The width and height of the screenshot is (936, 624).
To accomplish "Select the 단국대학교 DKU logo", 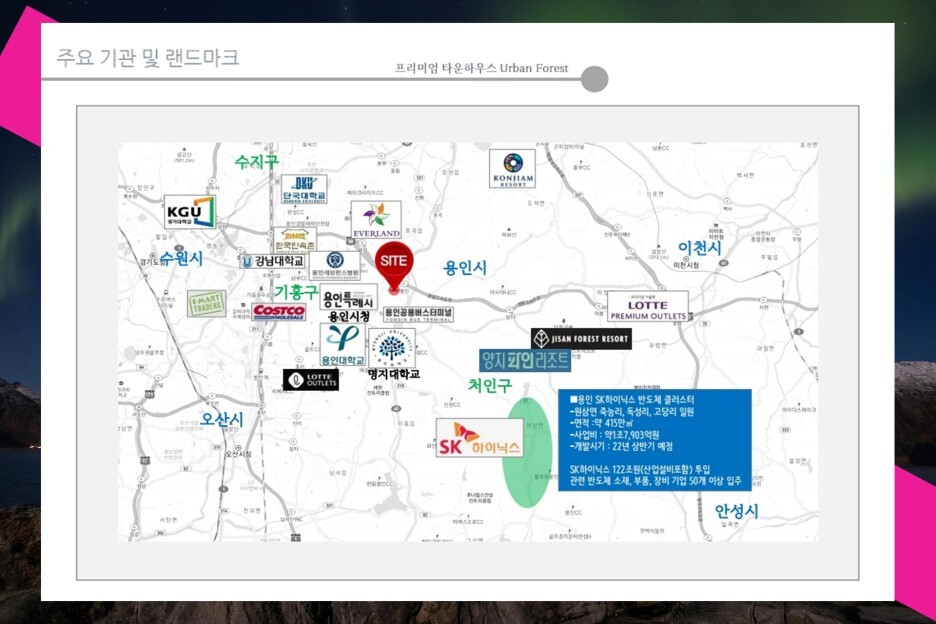I will click(x=304, y=189).
